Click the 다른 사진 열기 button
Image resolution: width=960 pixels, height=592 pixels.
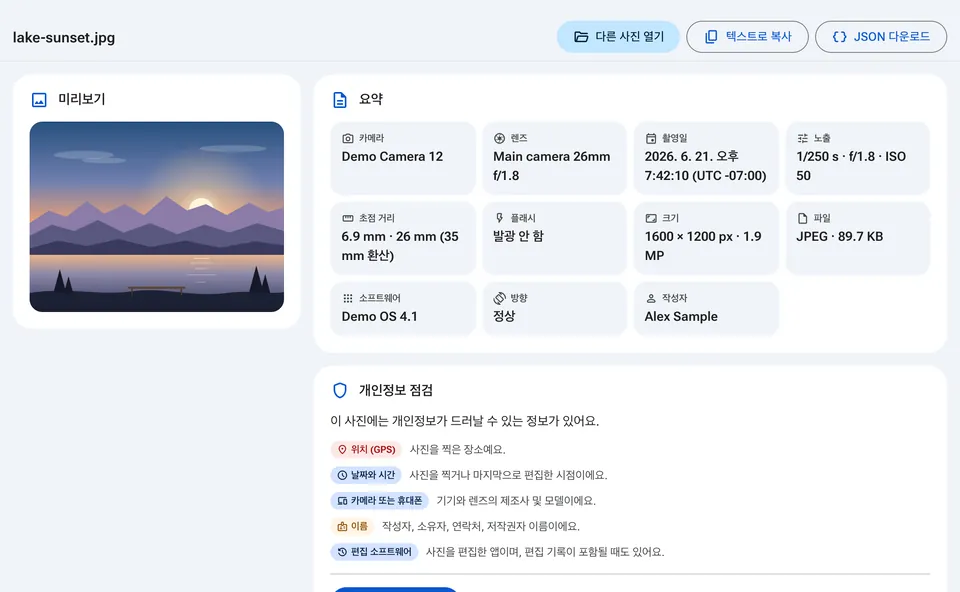coord(618,37)
